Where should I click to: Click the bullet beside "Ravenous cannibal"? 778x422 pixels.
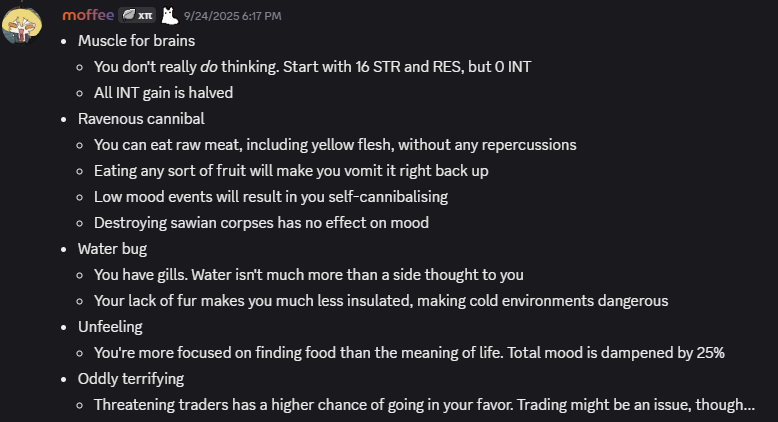pos(64,120)
